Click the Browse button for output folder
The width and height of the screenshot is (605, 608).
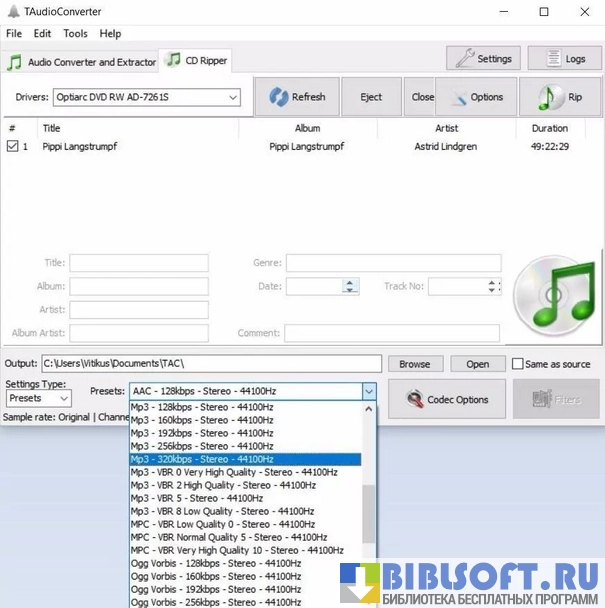click(x=414, y=364)
